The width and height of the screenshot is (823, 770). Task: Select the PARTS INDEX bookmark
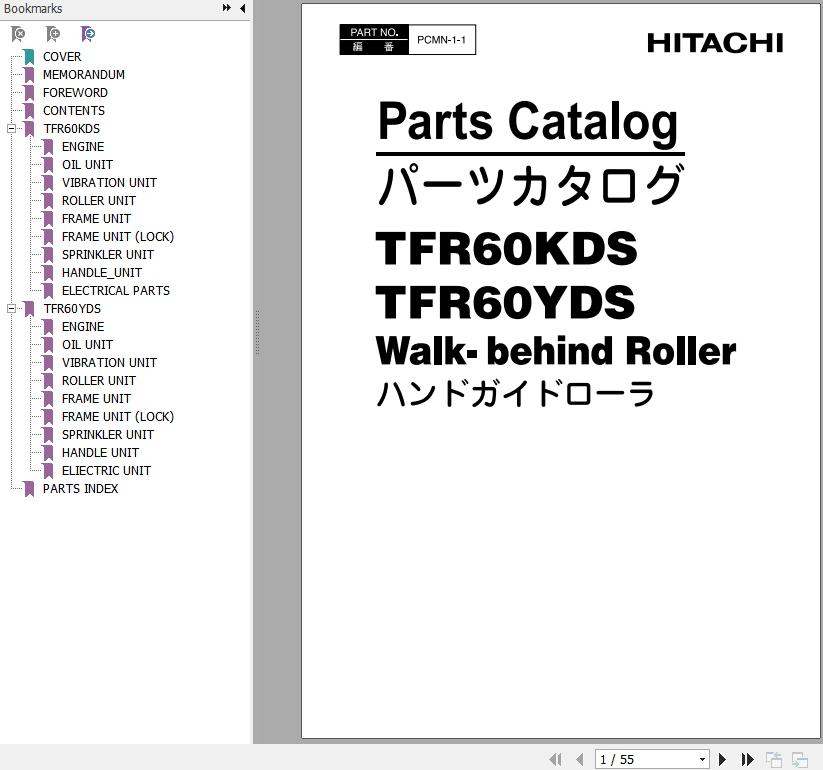[x=80, y=489]
